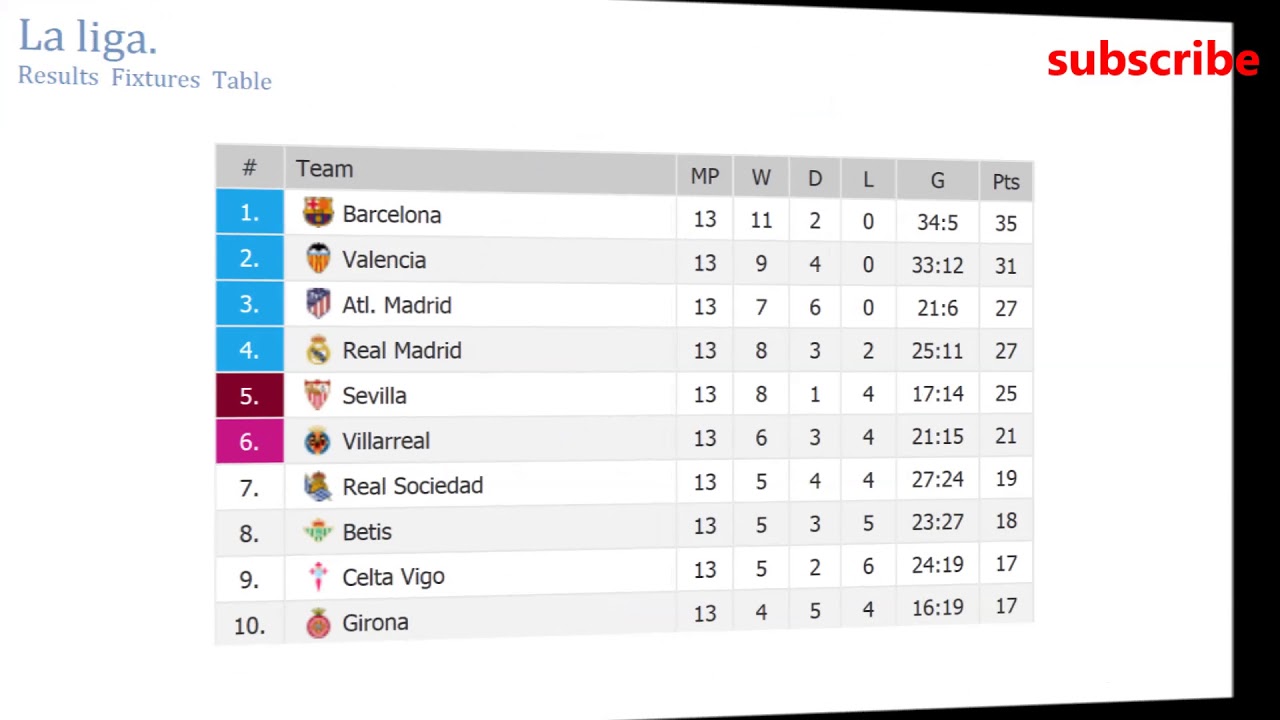Click the magenta position 6 badge
This screenshot has height=720, width=1280.
click(250, 441)
